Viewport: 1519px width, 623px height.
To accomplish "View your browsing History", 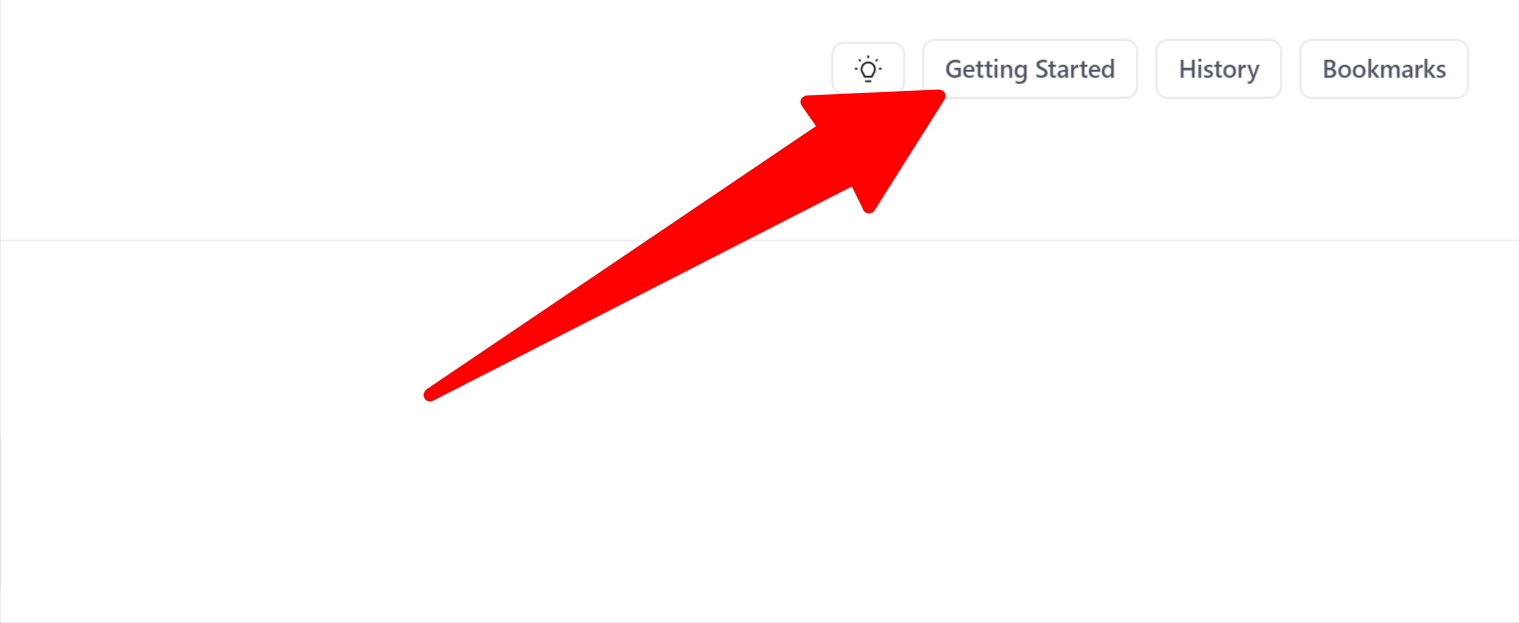I will pyautogui.click(x=1218, y=69).
